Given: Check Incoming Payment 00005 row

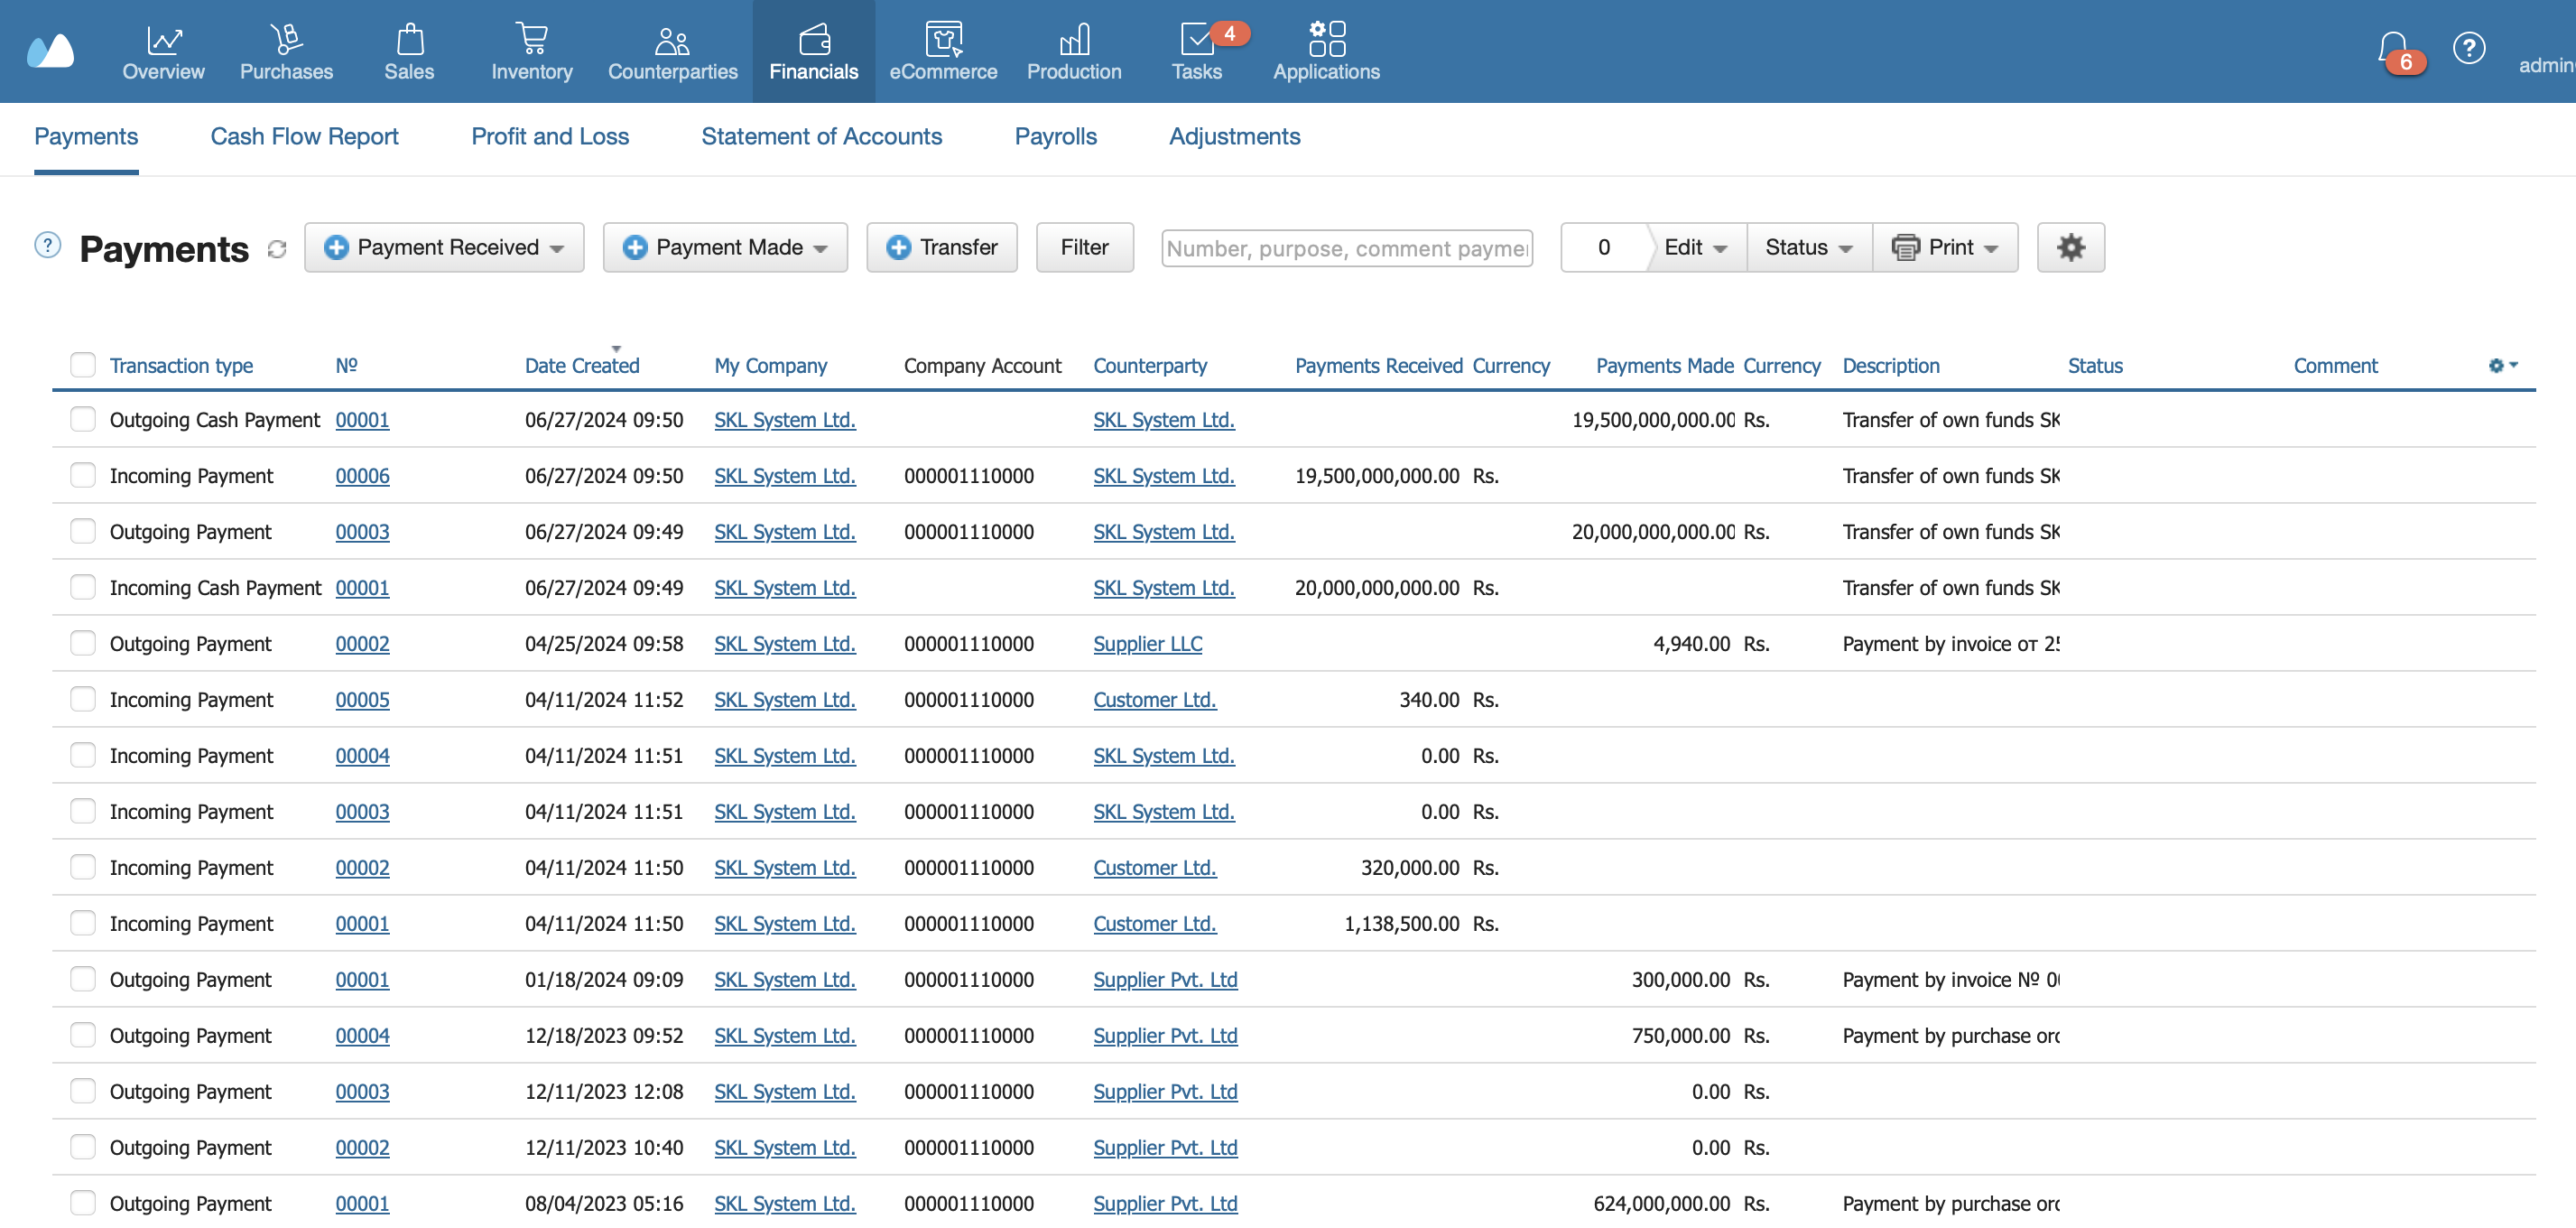Looking at the screenshot, I should [83, 699].
